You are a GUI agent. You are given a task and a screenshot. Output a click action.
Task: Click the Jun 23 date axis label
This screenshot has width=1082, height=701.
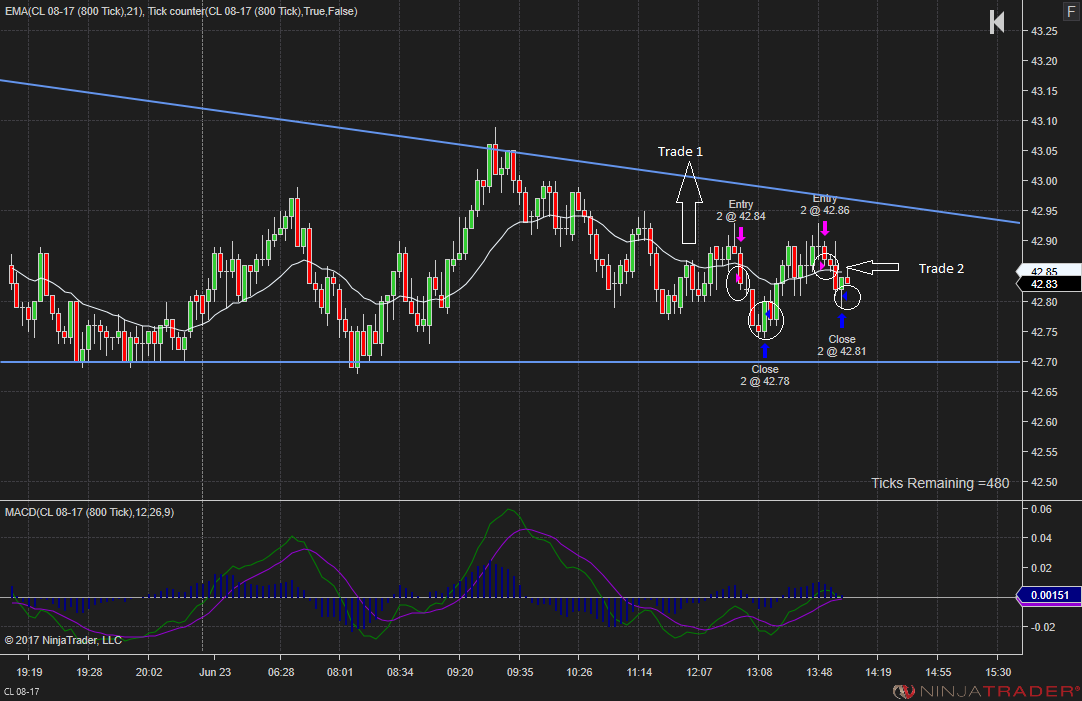pyautogui.click(x=215, y=672)
